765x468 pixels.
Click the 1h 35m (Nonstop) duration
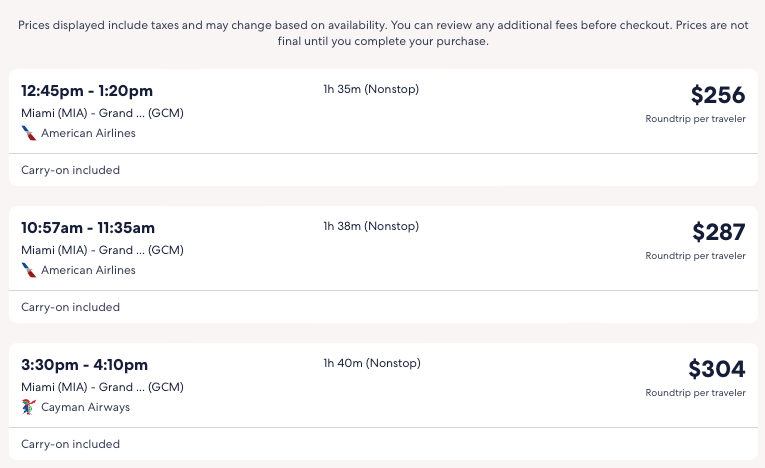coord(371,89)
